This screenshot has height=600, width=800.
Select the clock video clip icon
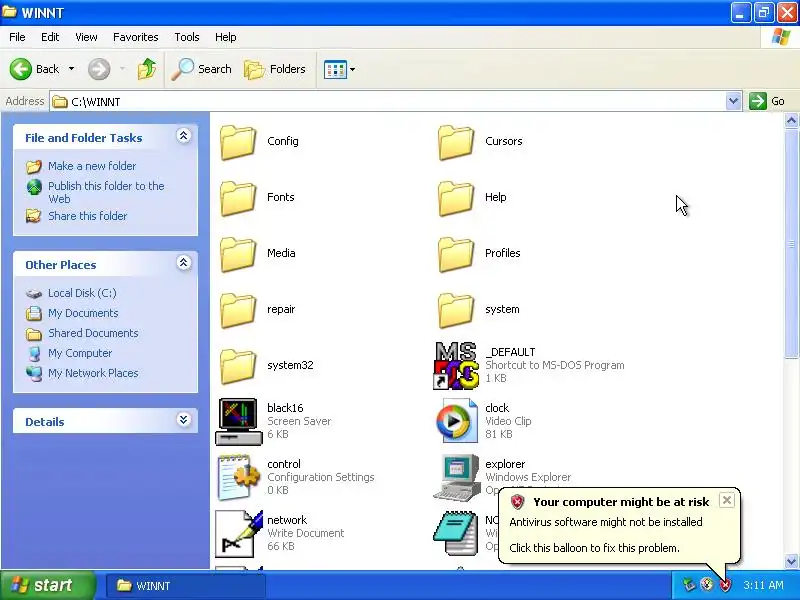[457, 421]
